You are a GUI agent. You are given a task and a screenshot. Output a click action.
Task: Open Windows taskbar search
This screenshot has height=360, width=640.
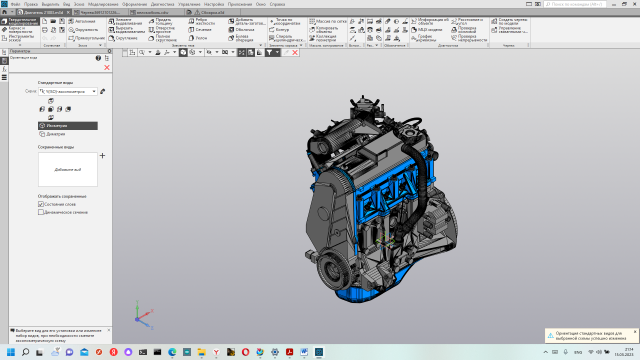25,352
